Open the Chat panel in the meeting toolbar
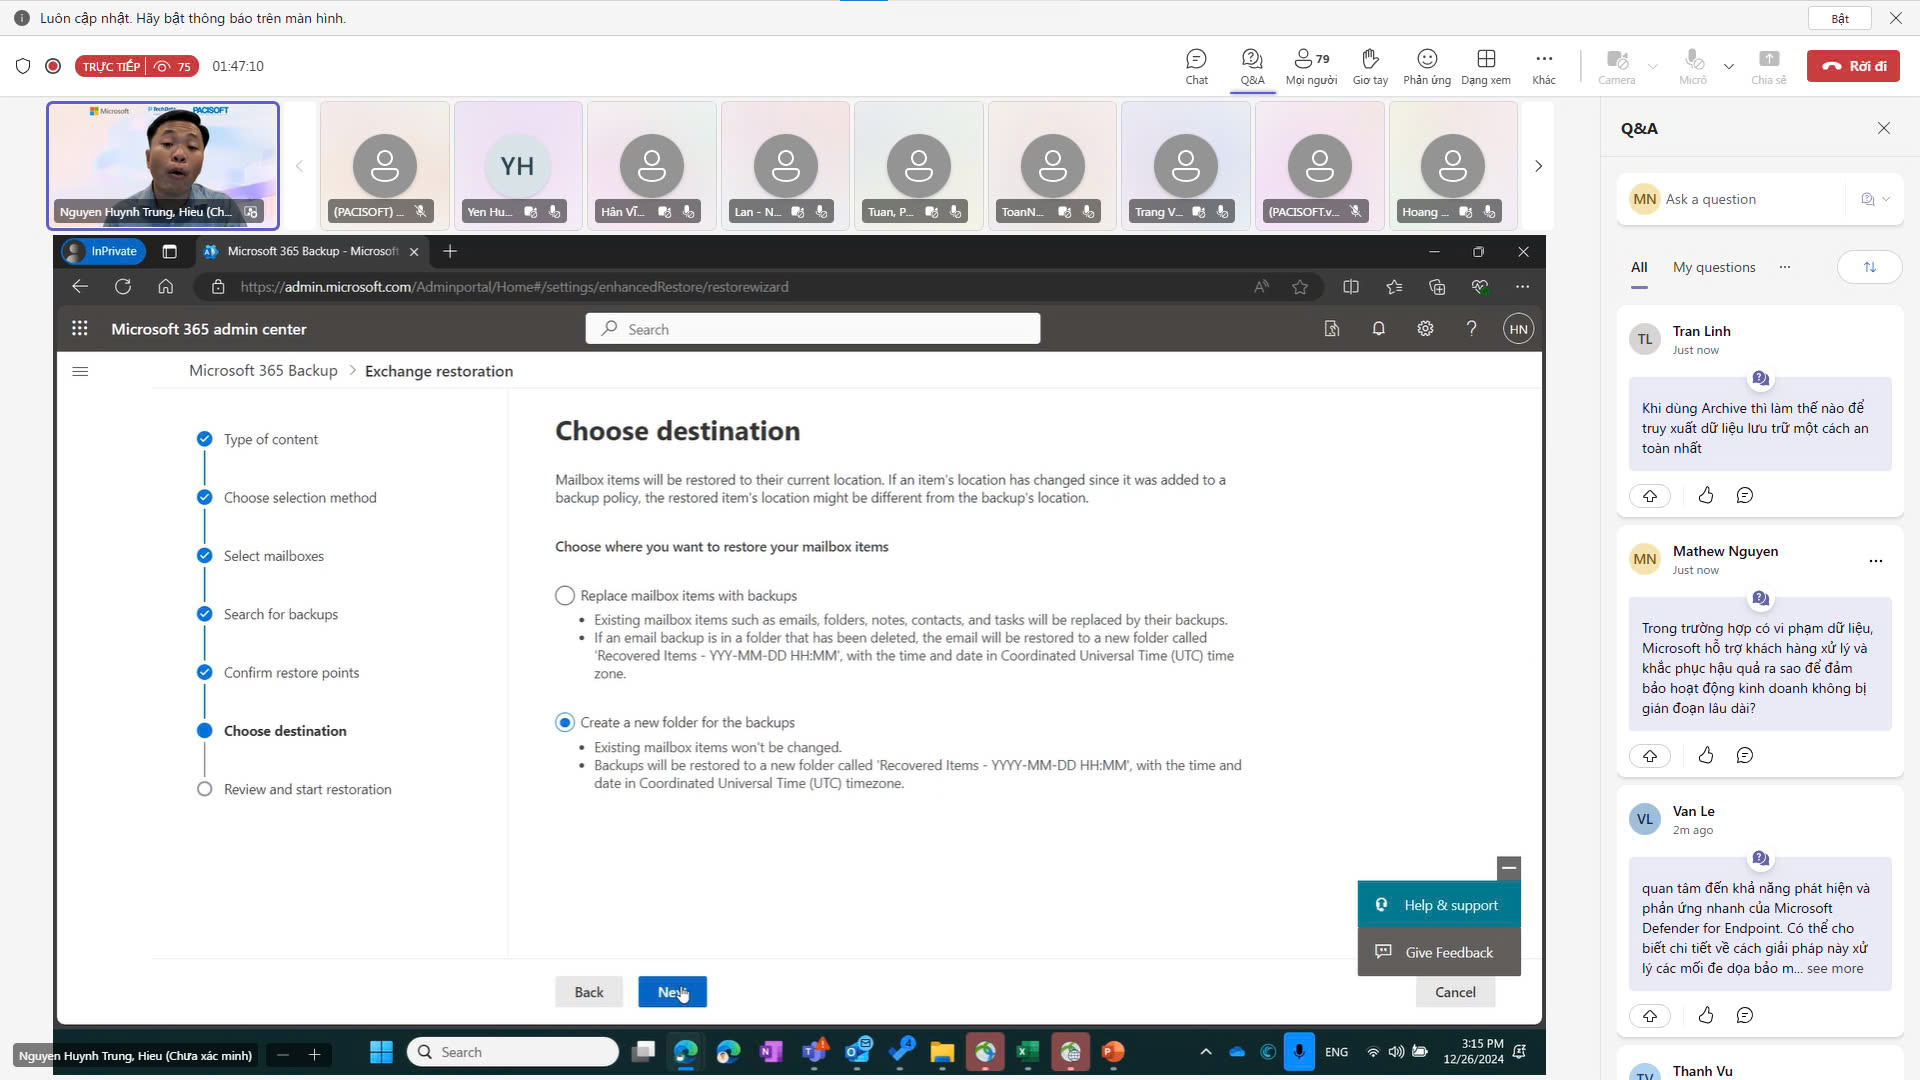 [1196, 66]
